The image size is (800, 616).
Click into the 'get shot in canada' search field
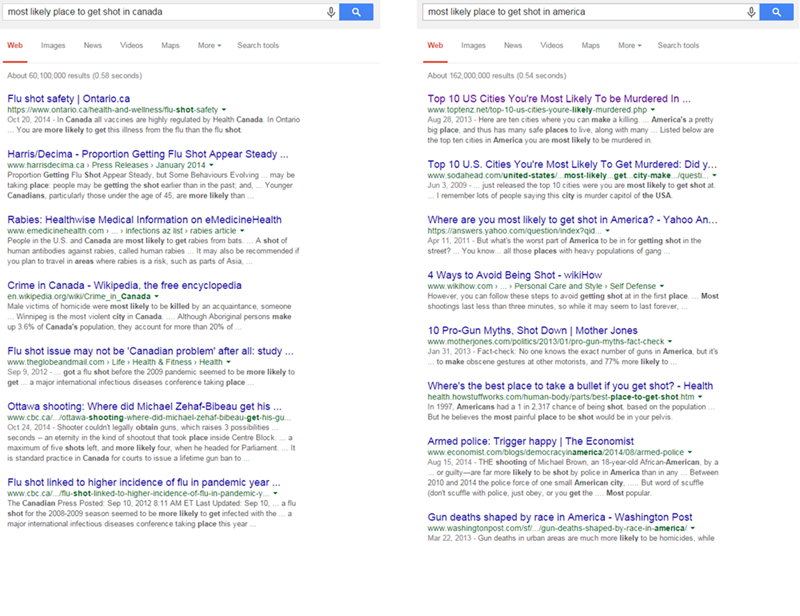(x=160, y=12)
